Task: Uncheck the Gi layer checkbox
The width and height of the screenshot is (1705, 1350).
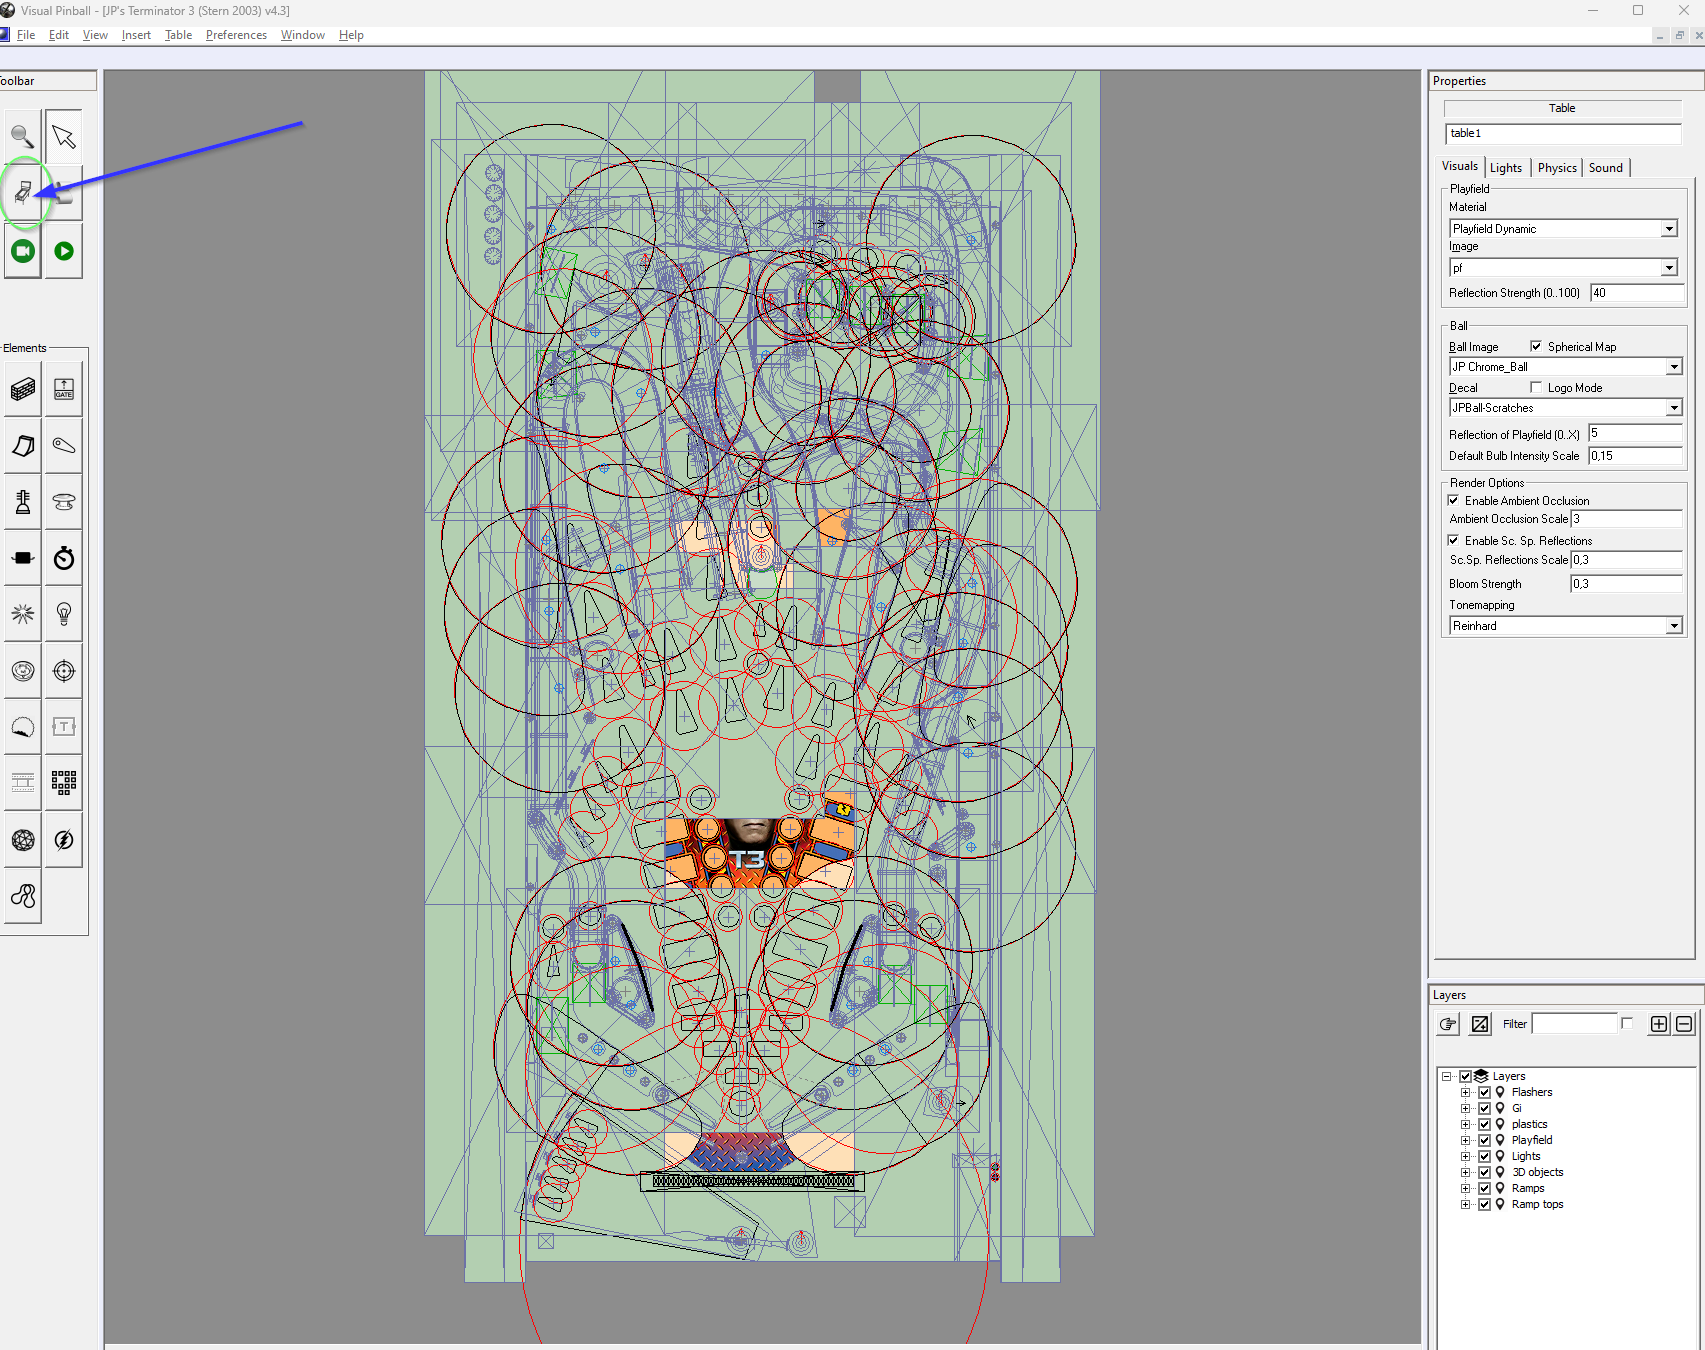Action: (x=1484, y=1108)
